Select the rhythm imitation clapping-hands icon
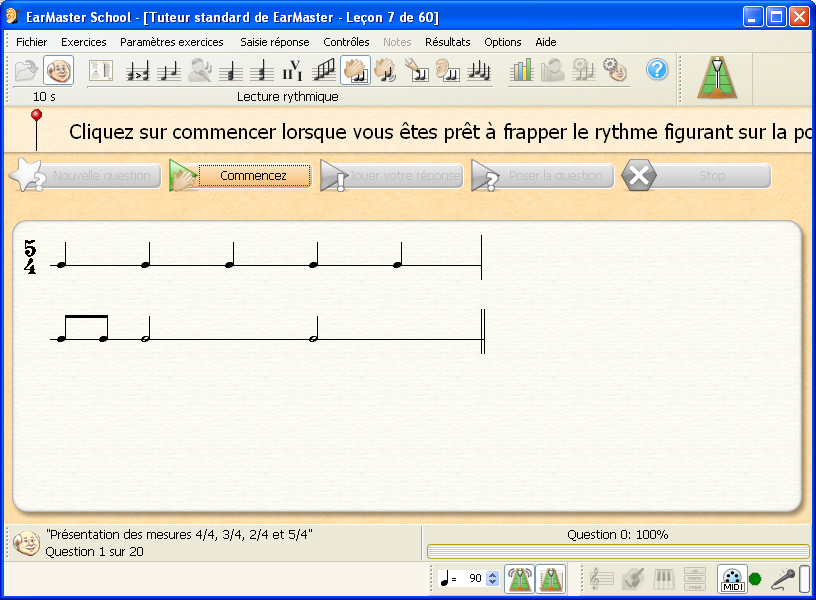 tap(386, 71)
